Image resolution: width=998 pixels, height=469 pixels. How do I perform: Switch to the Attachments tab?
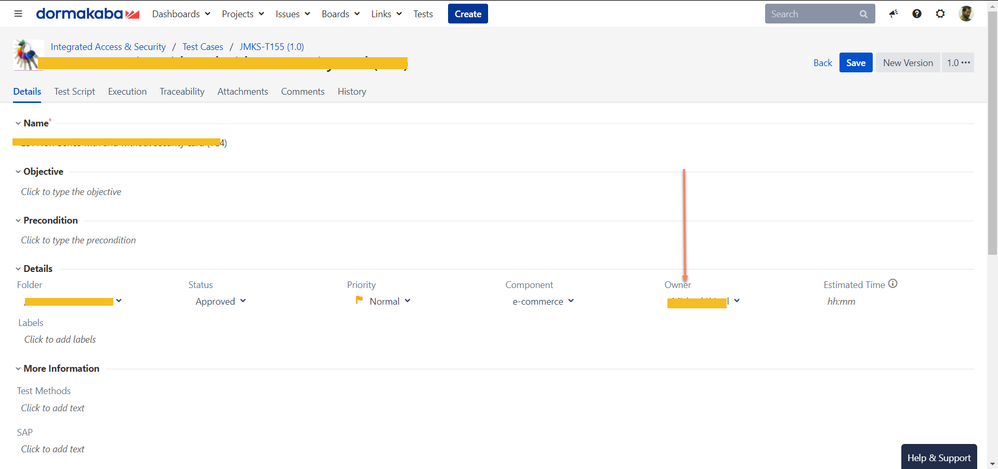[x=242, y=92]
